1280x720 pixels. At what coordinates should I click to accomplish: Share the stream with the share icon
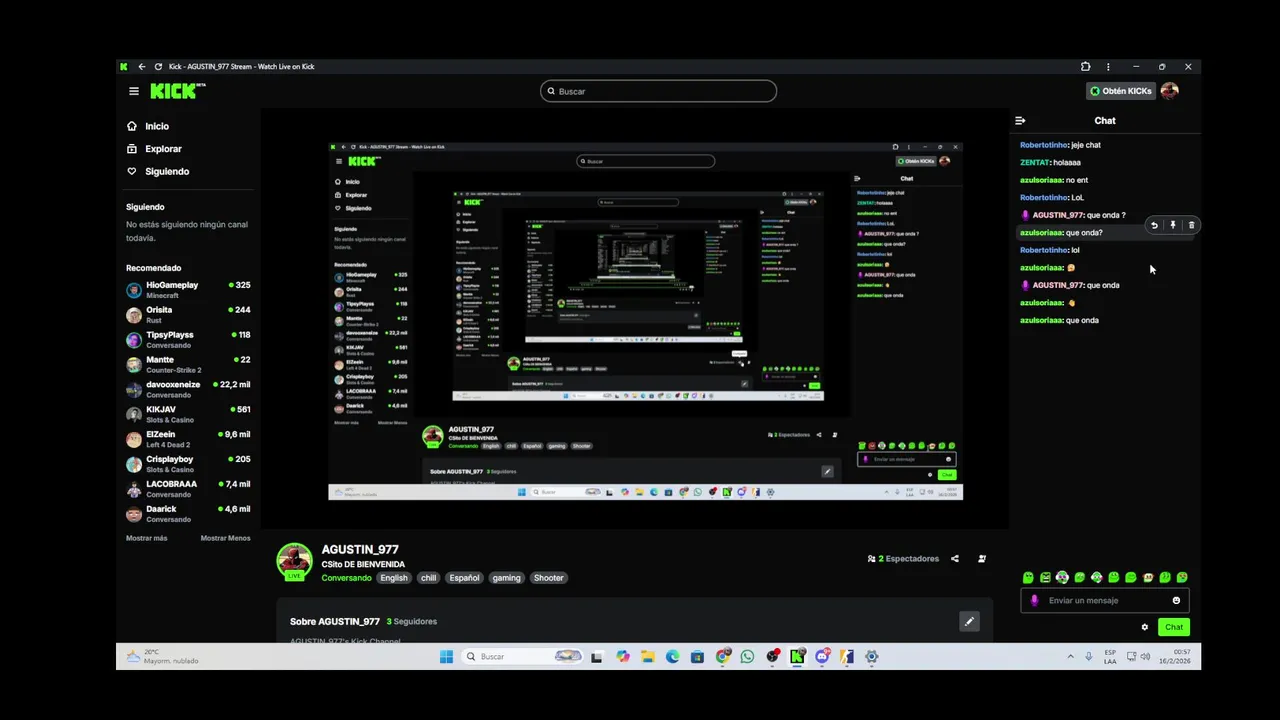click(955, 559)
